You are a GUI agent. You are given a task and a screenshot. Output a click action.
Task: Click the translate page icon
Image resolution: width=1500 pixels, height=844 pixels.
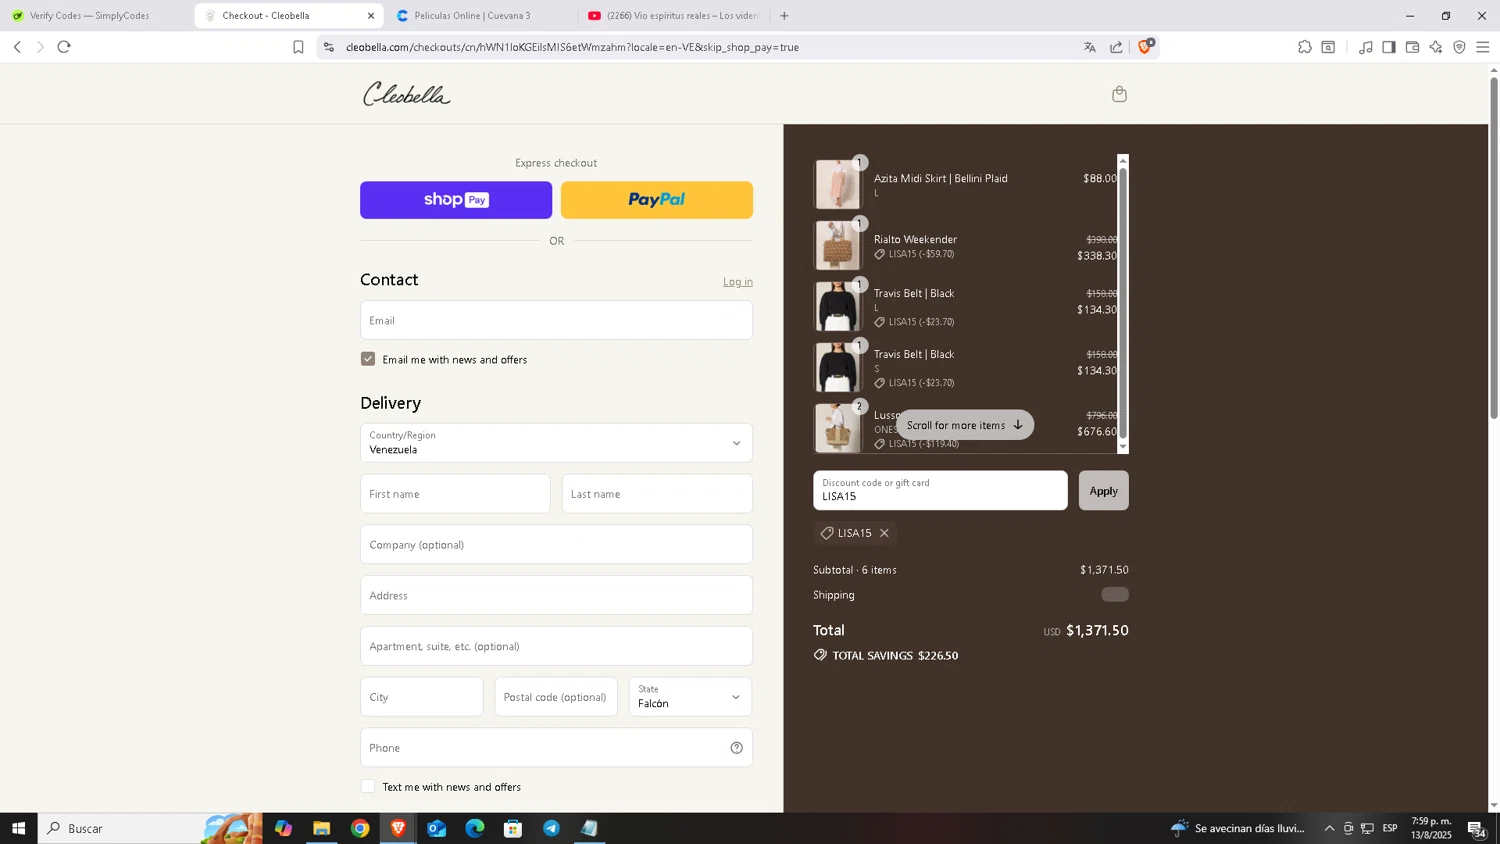coord(1090,47)
